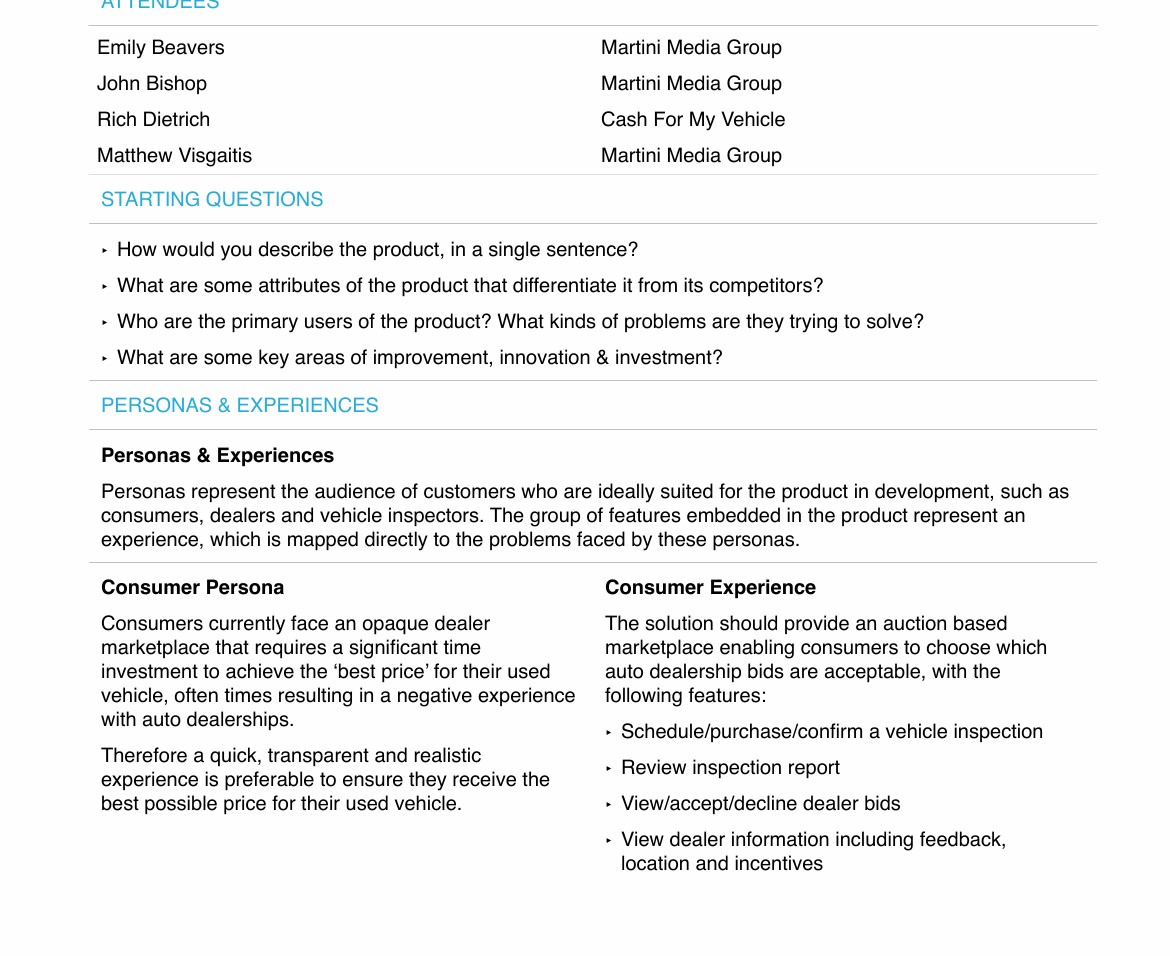Click the key areas of improvement question
Image resolution: width=1170 pixels, height=956 pixels.
[419, 357]
